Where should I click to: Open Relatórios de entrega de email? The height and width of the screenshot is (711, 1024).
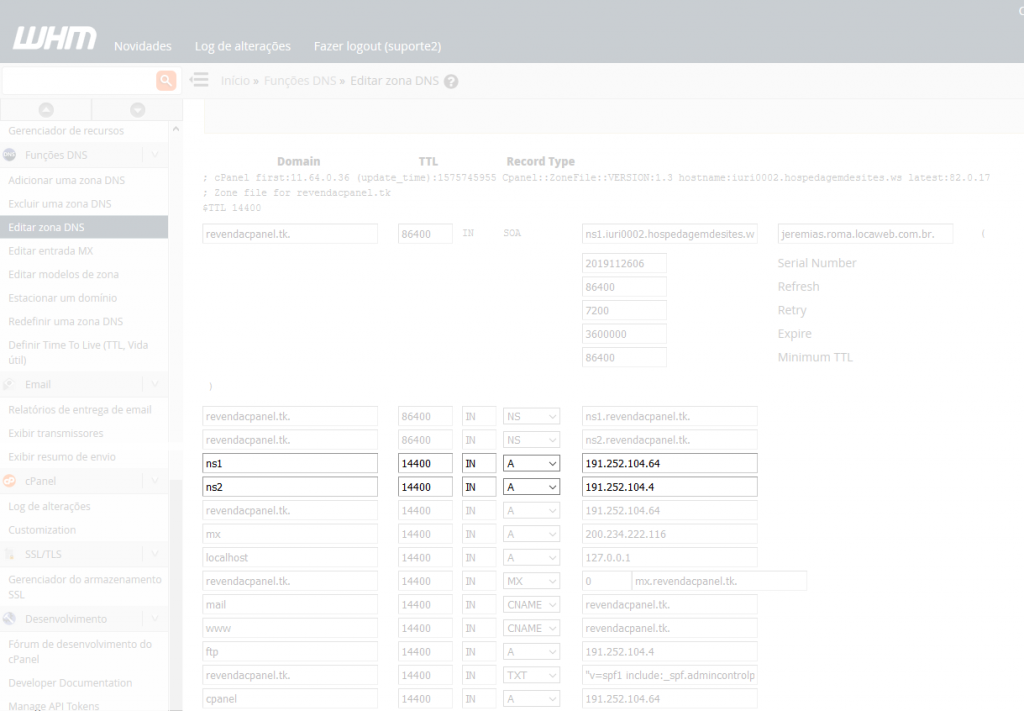tap(80, 410)
